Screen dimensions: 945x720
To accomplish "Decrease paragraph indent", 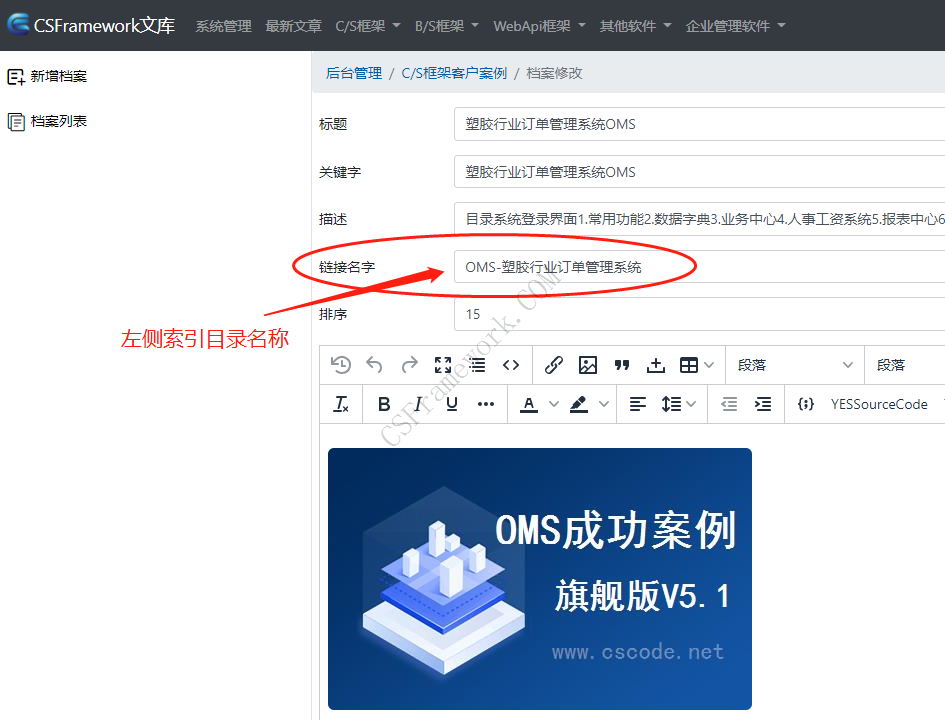I will pyautogui.click(x=729, y=404).
